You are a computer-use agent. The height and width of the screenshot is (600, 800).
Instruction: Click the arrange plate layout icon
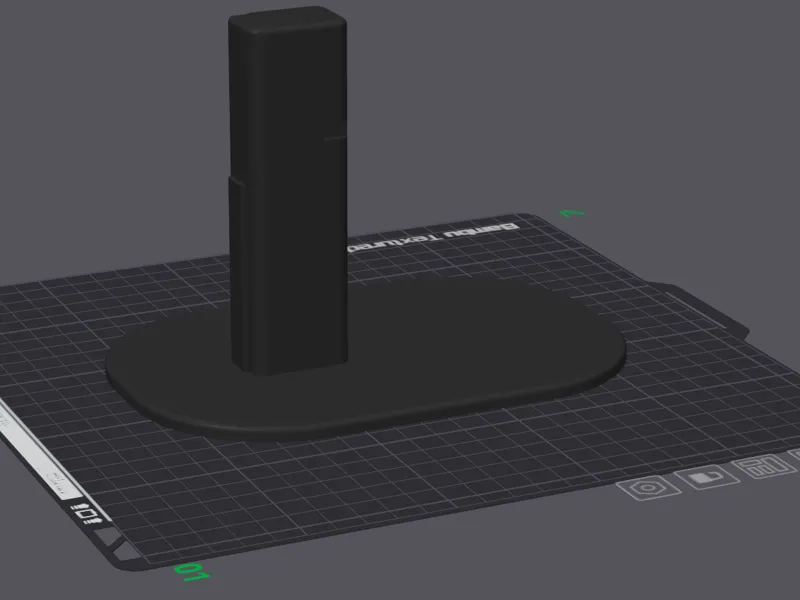764,466
